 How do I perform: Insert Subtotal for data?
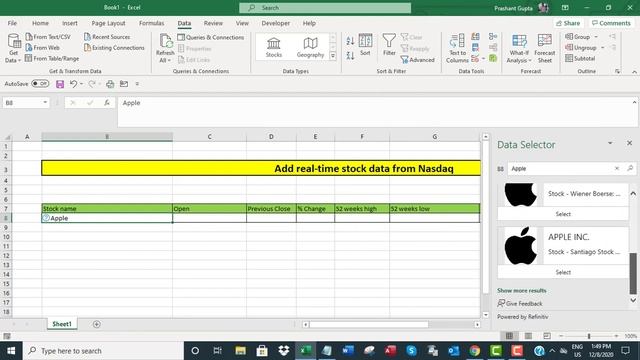pyautogui.click(x=580, y=58)
